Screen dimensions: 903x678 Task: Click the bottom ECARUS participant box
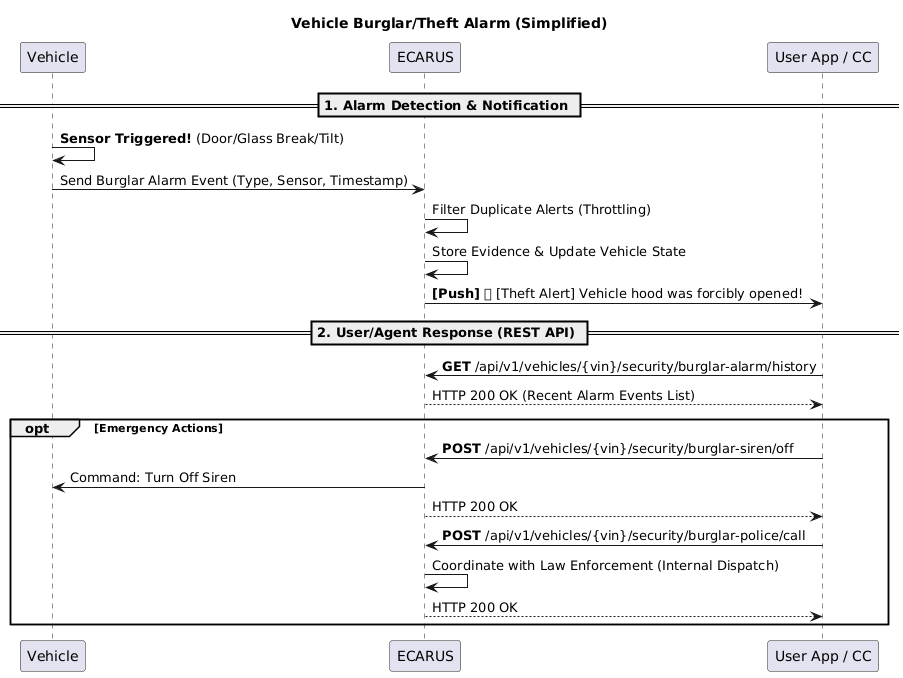424,656
